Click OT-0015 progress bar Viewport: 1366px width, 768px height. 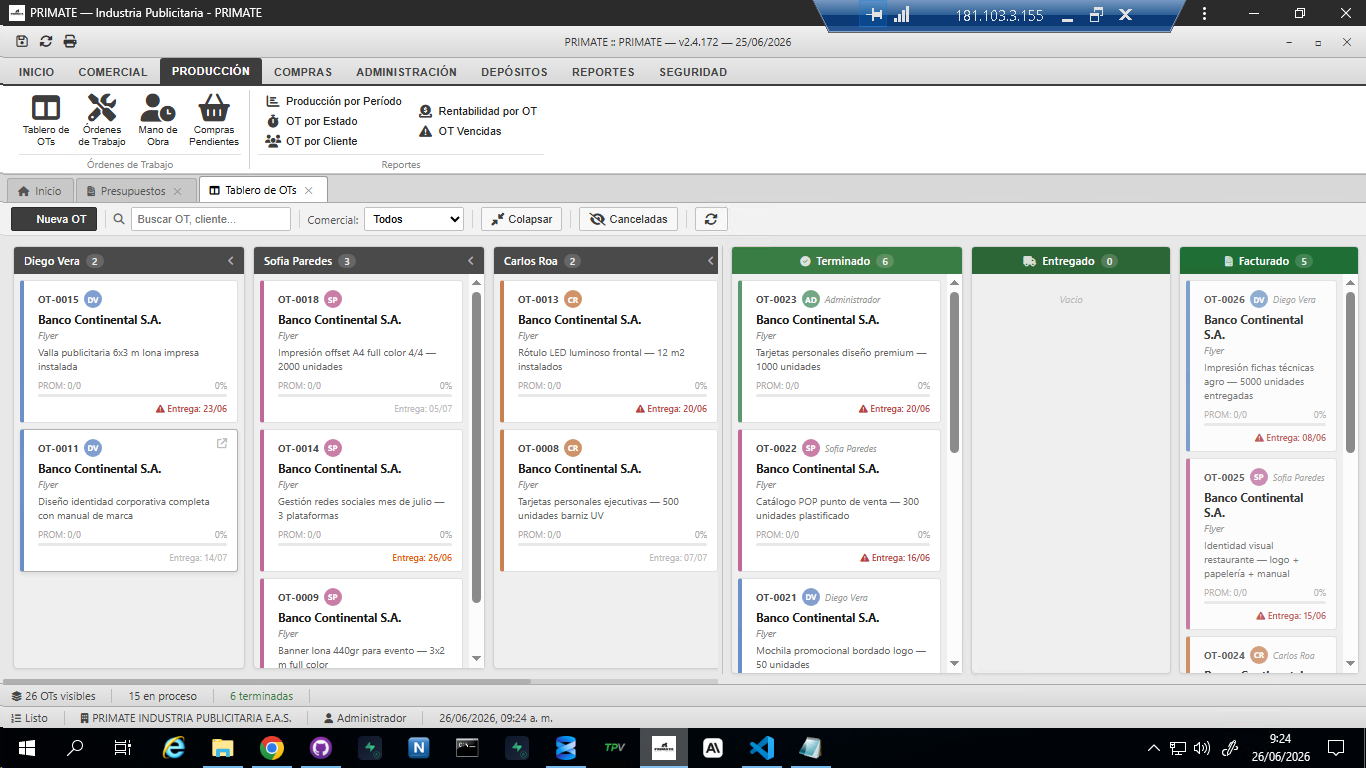[x=132, y=396]
